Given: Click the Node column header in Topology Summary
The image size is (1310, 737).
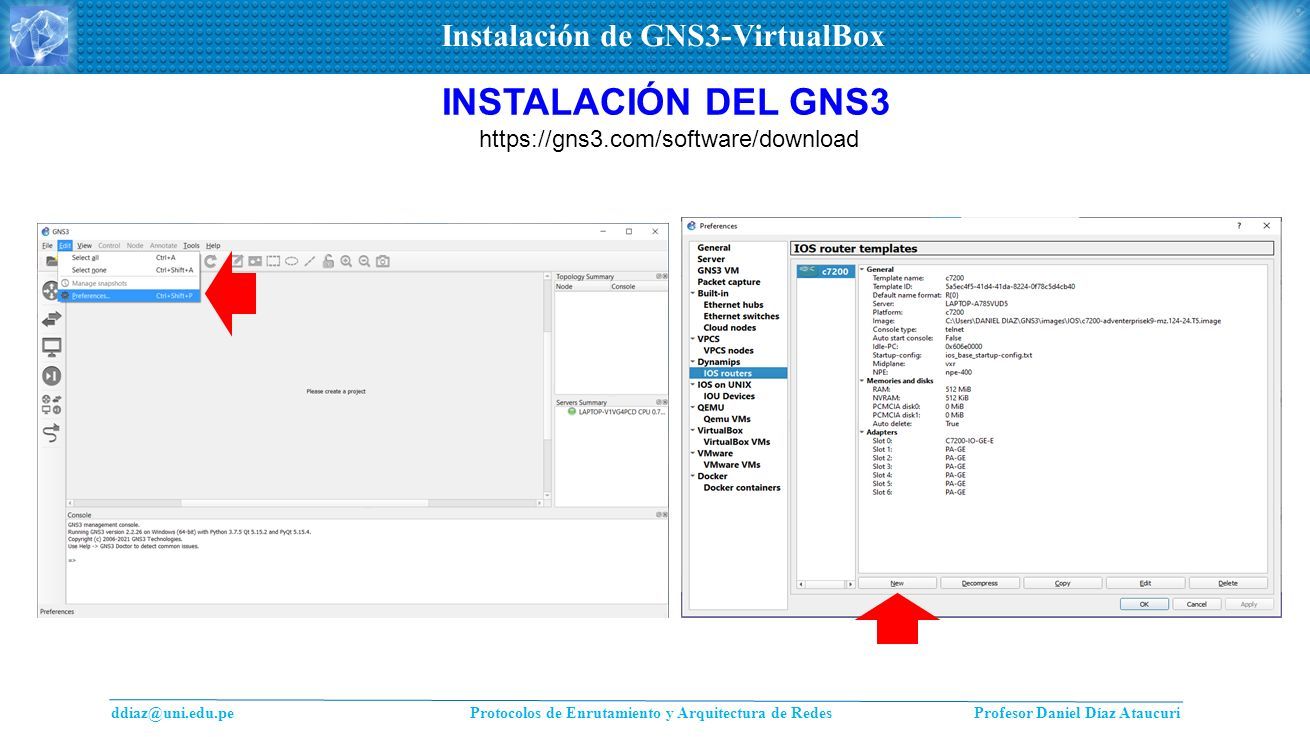Looking at the screenshot, I should click(x=583, y=287).
